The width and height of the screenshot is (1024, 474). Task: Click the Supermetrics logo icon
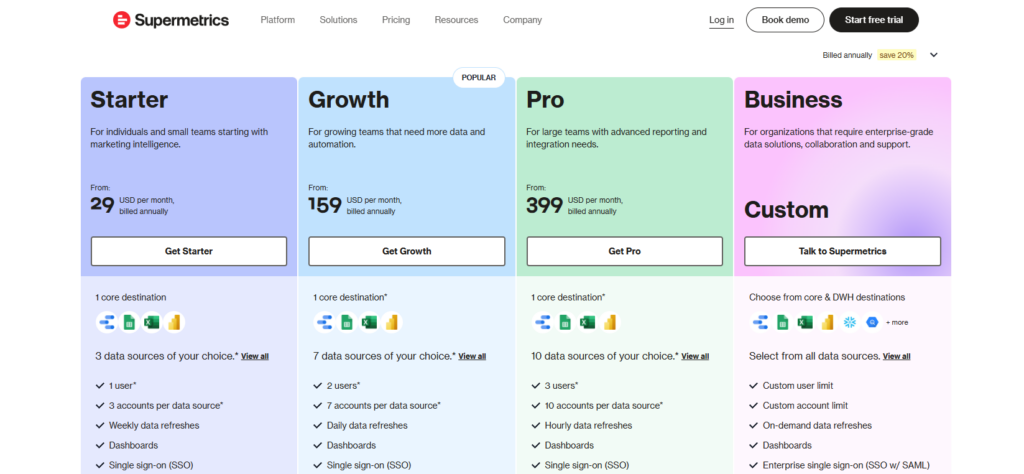click(x=121, y=20)
